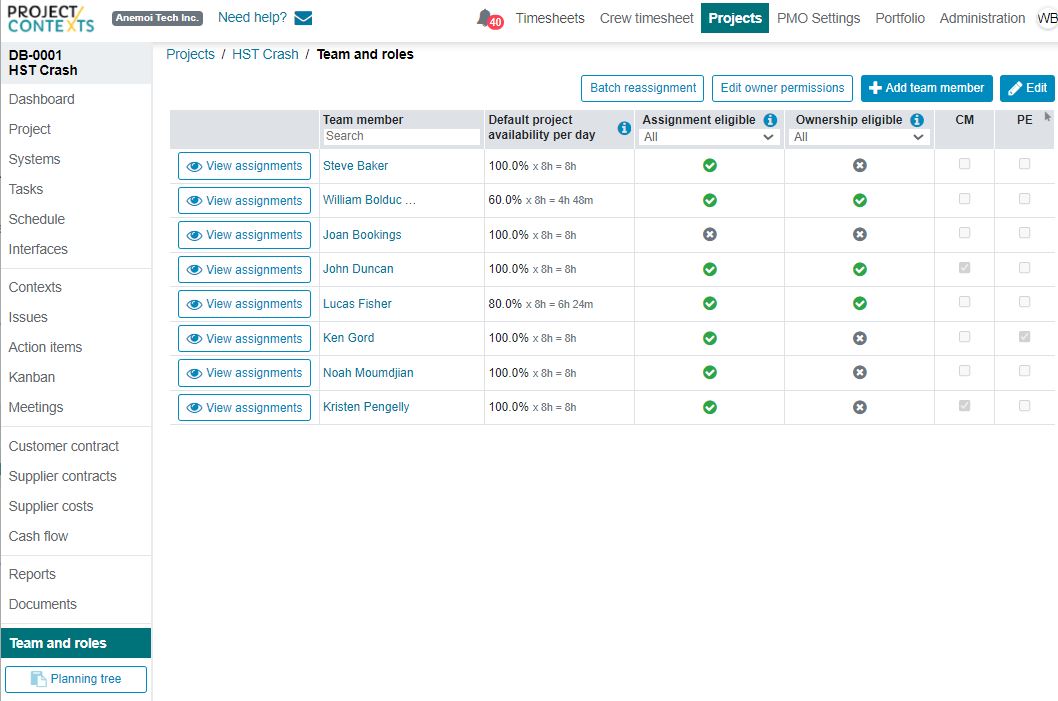Viewport: 1058px width, 701px height.
Task: Click Edit owner permissions button
Action: pyautogui.click(x=782, y=88)
